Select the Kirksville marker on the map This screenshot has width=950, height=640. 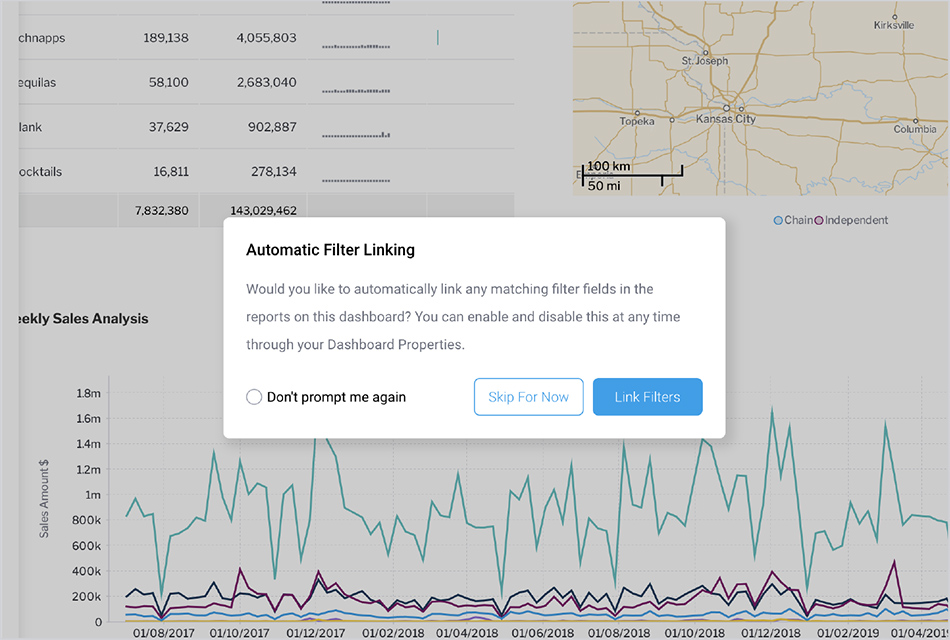(x=896, y=17)
